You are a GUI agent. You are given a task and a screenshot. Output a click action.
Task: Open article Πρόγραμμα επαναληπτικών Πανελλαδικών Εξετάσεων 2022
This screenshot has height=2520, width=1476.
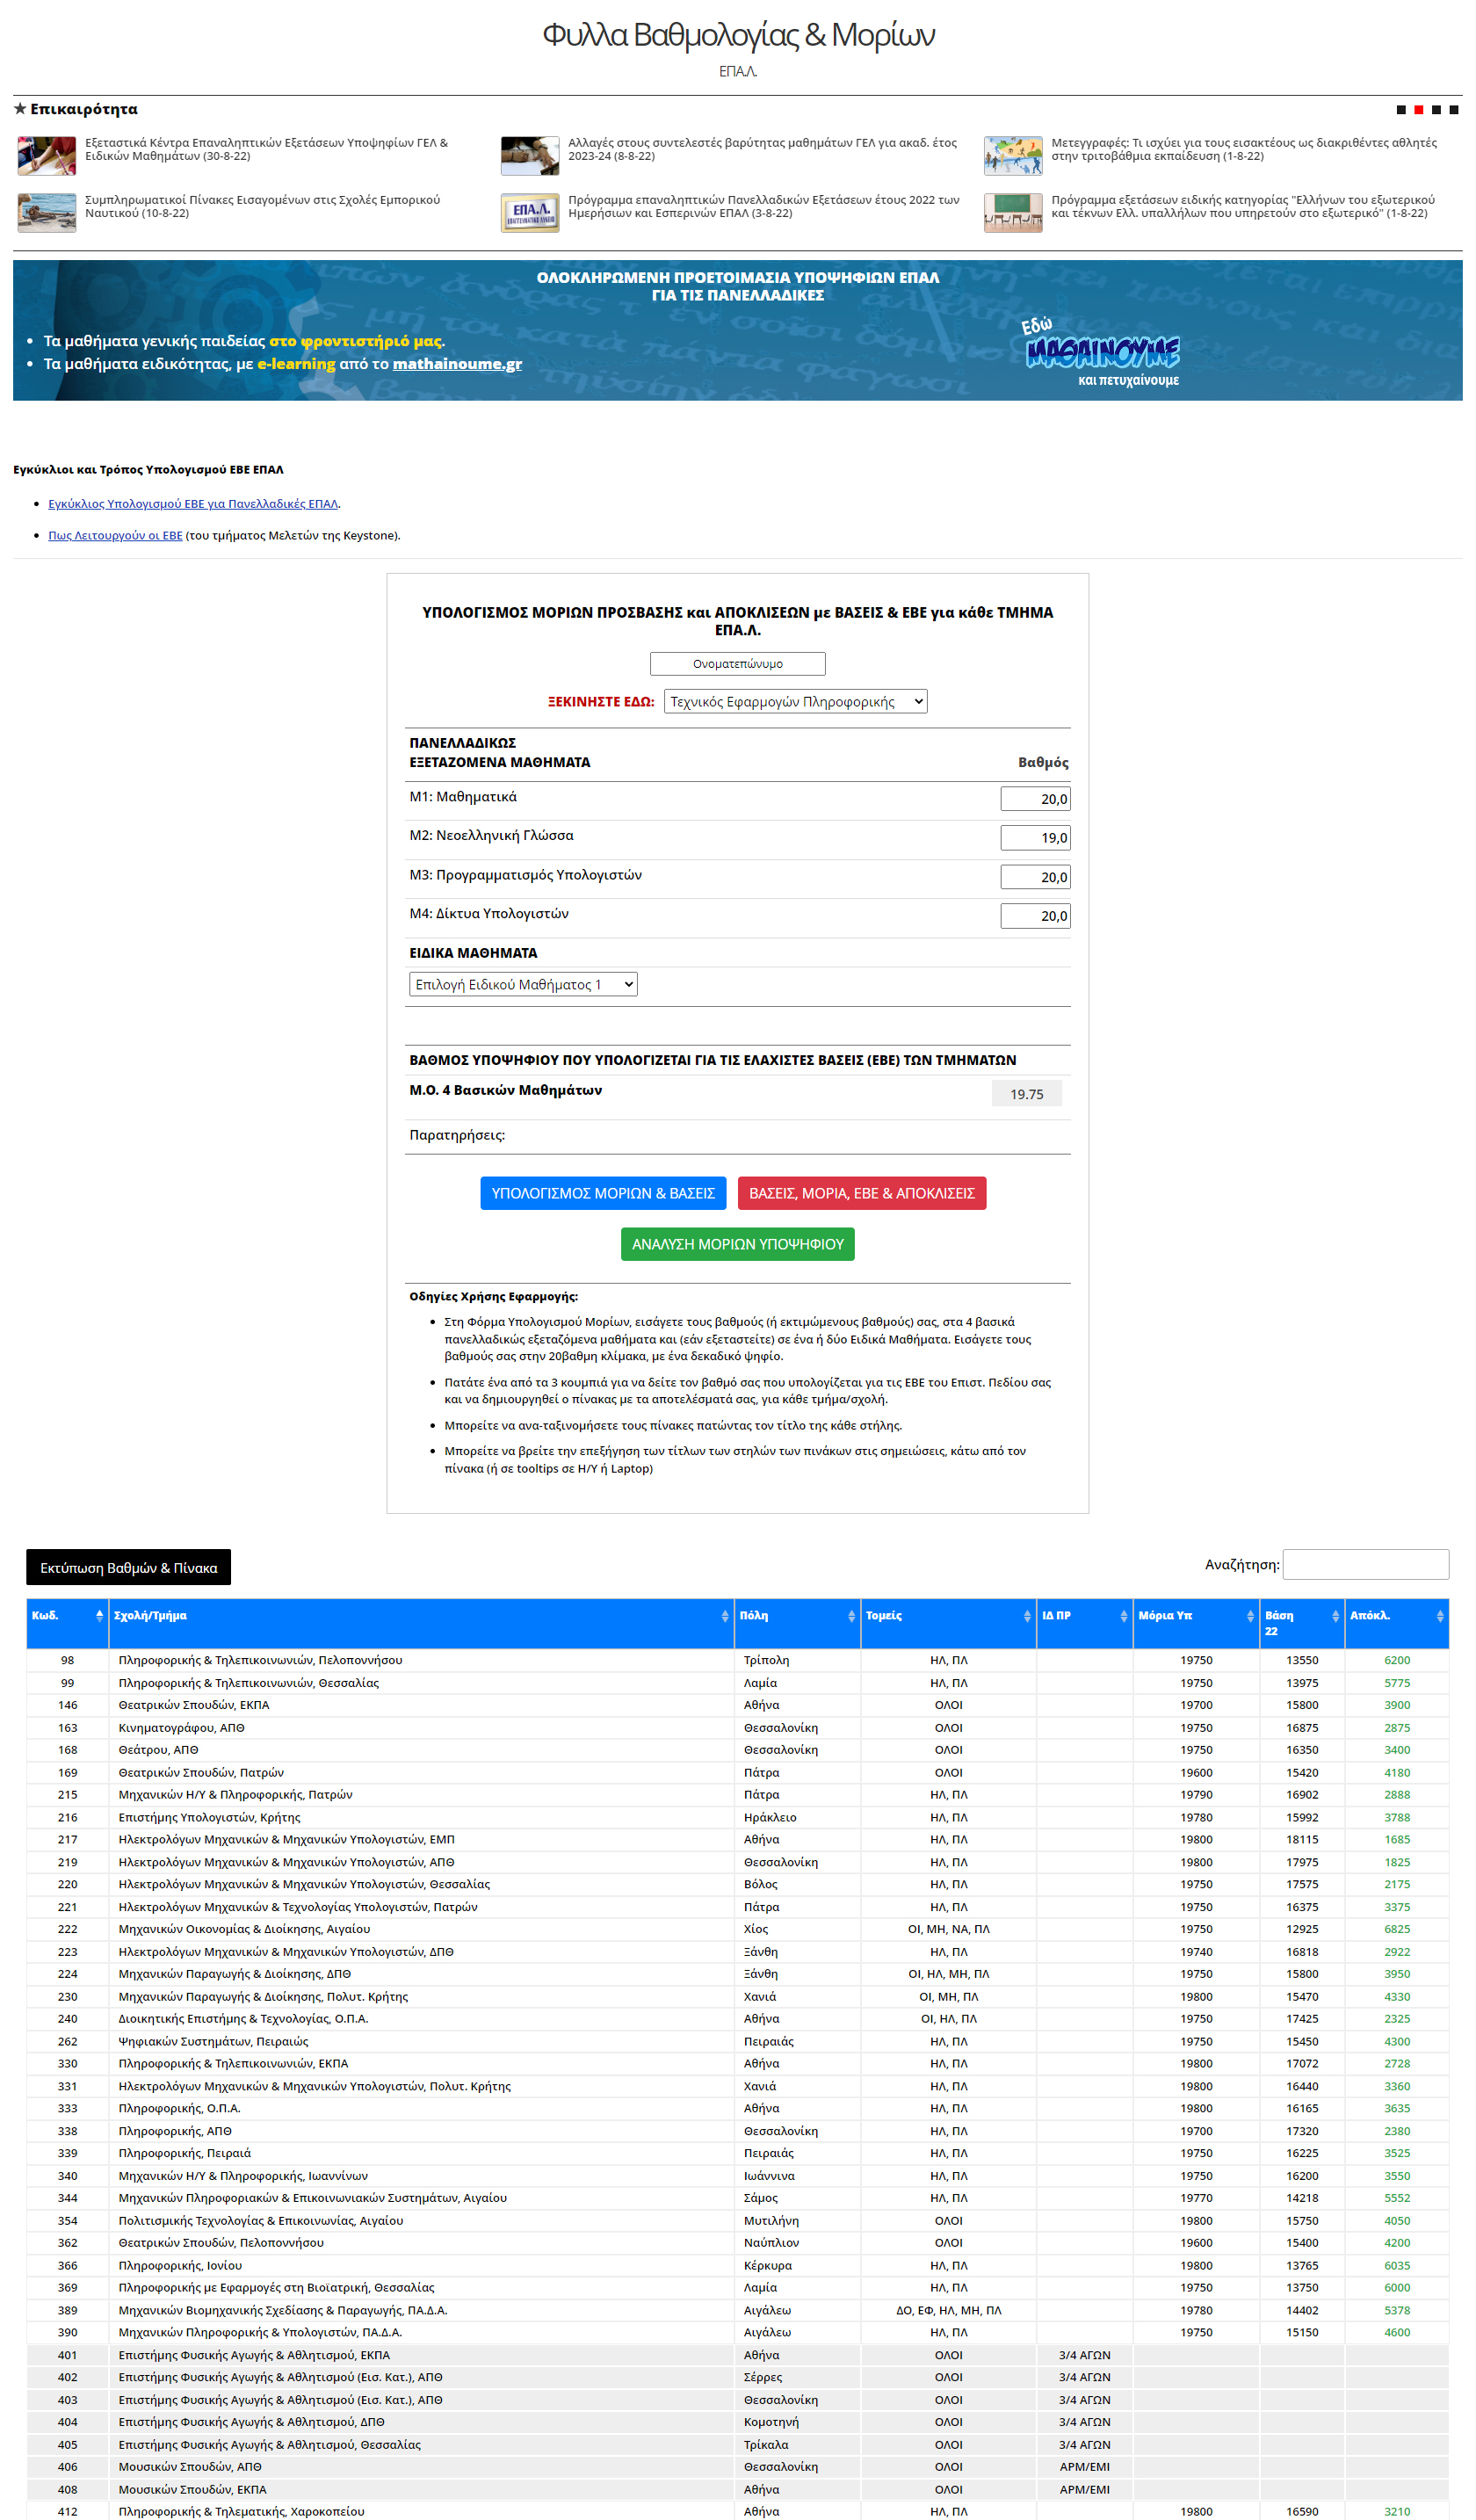pos(763,206)
